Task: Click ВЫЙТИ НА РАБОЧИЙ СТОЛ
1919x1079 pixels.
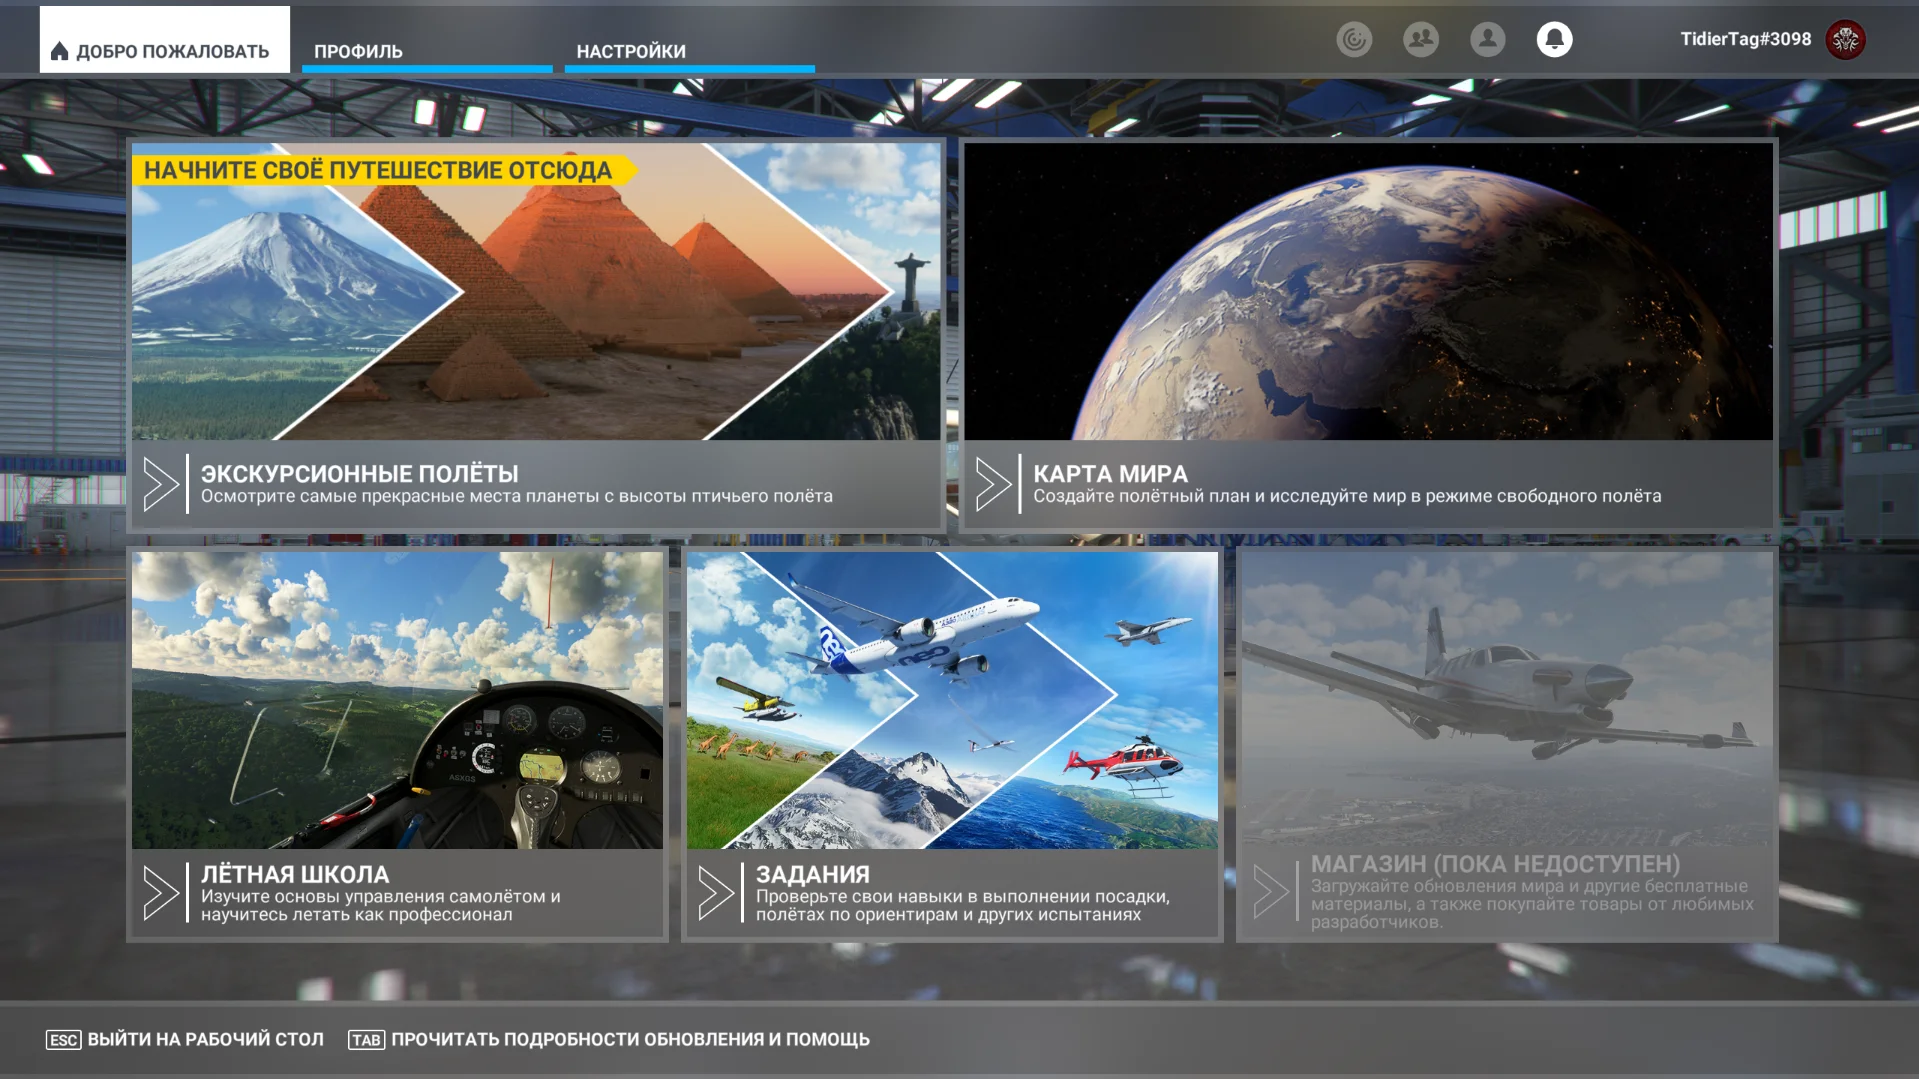Action: point(206,1040)
